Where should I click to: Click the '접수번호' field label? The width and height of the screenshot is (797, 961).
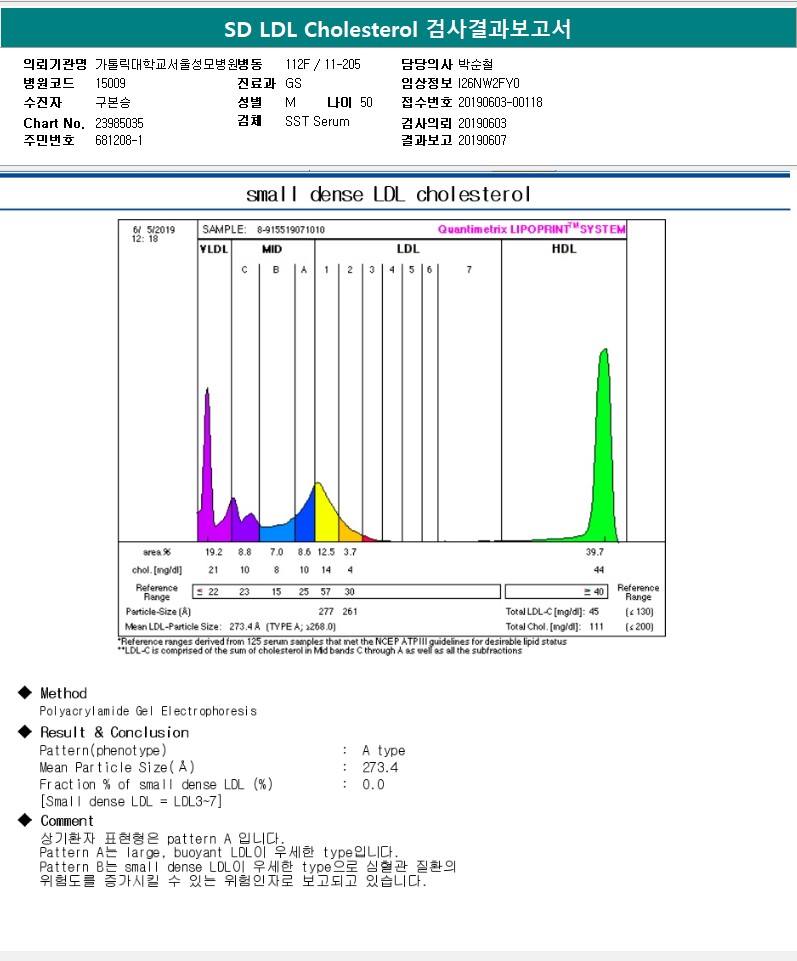(427, 102)
